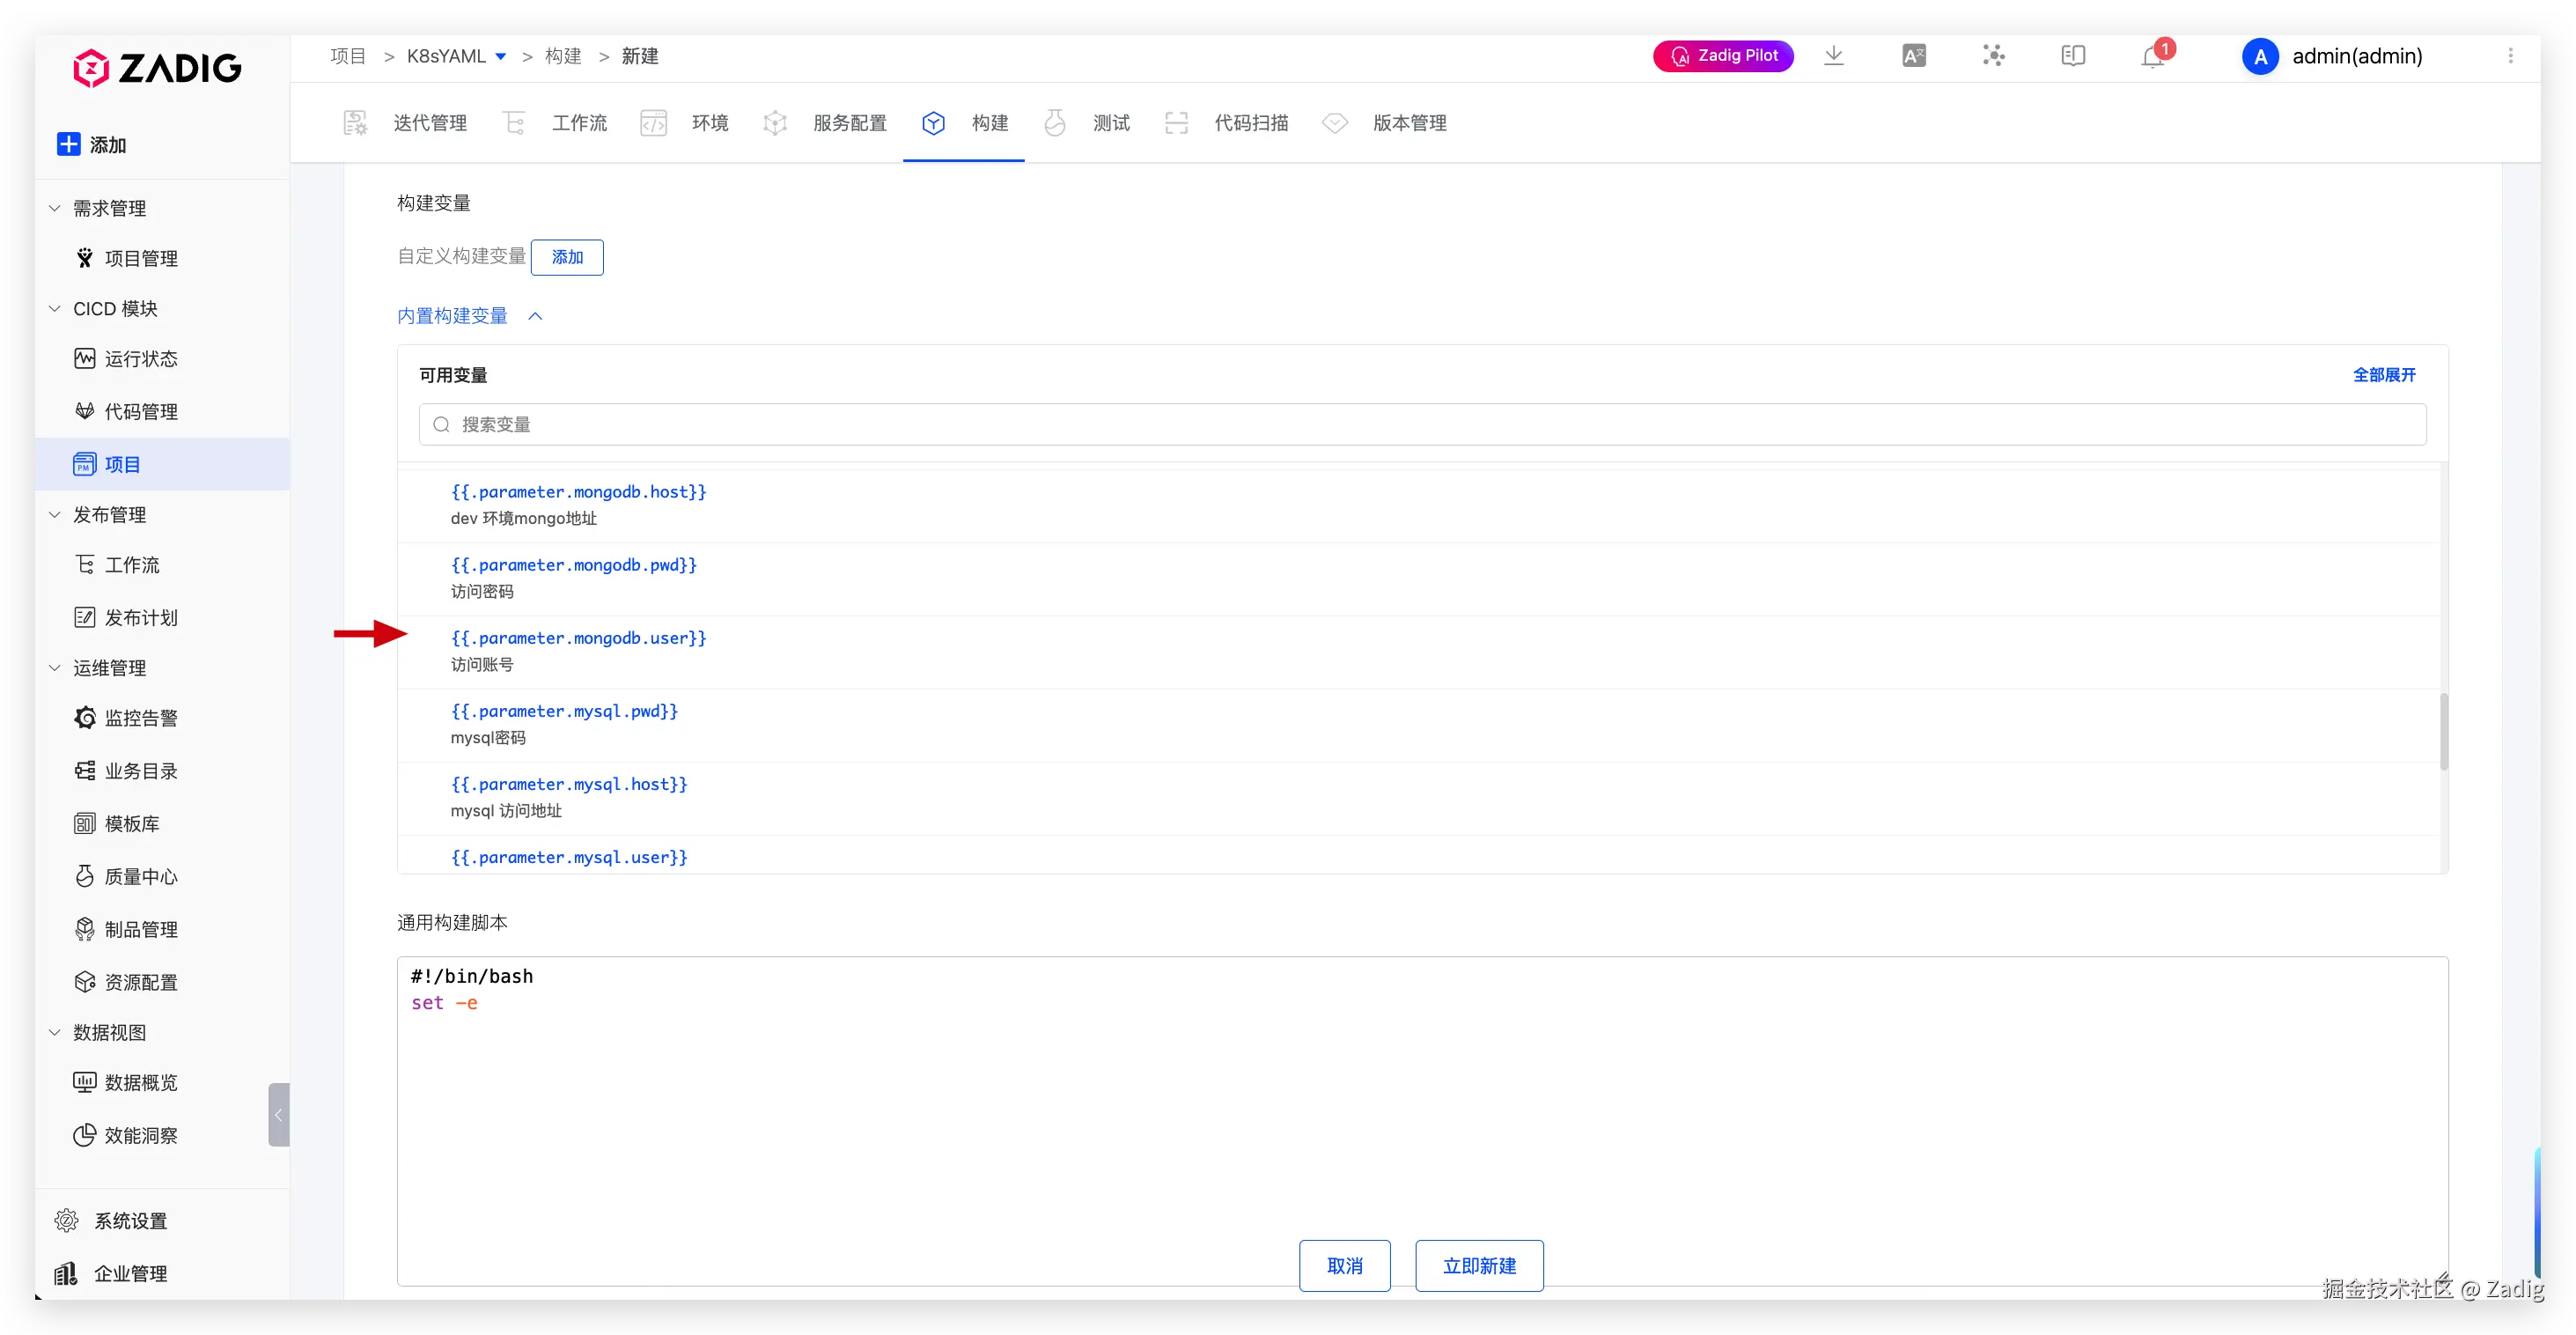2576x1335 pixels.
Task: Open the documentation book icon
Action: [2073, 56]
